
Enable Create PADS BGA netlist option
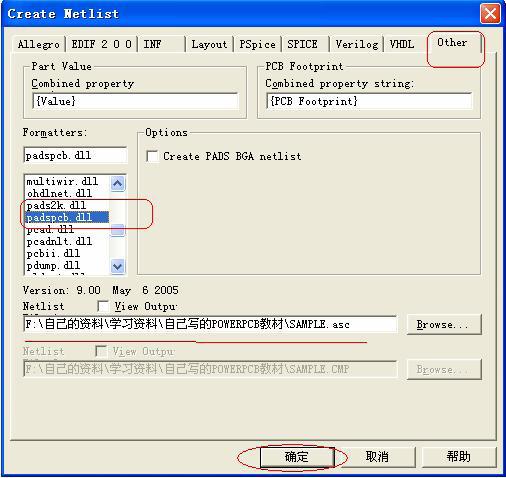click(152, 156)
